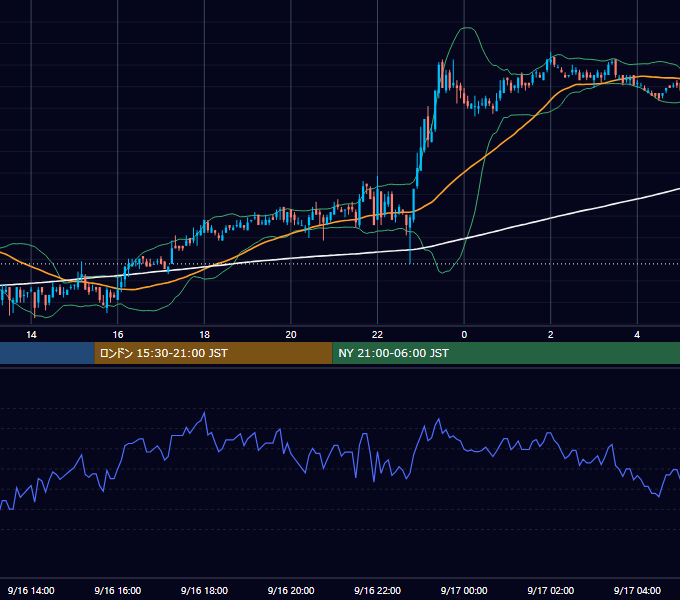The height and width of the screenshot is (600, 680).
Task: Click the 22 hour label on price chart axis
Action: (377, 335)
